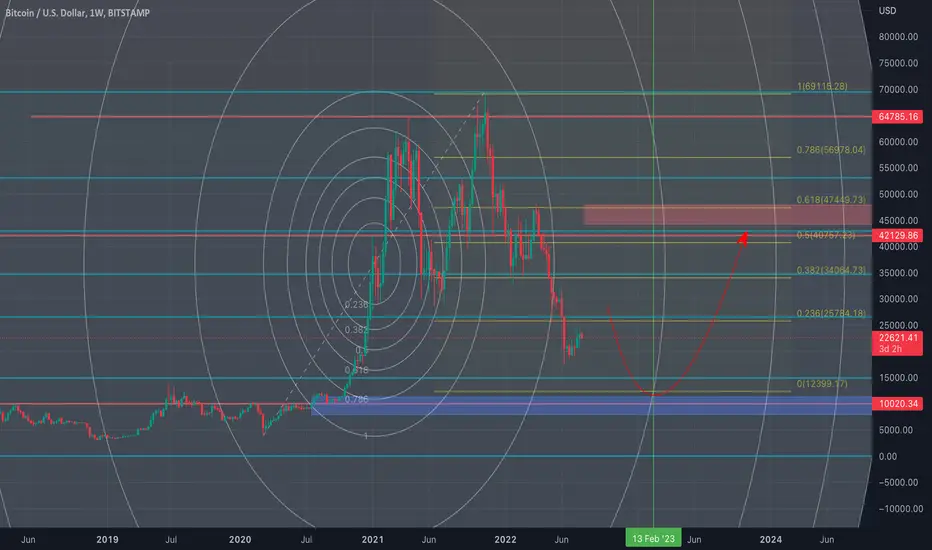The width and height of the screenshot is (932, 550).
Task: Select the 0.5(40757.23) Fibonacci level label
Action: click(x=826, y=235)
